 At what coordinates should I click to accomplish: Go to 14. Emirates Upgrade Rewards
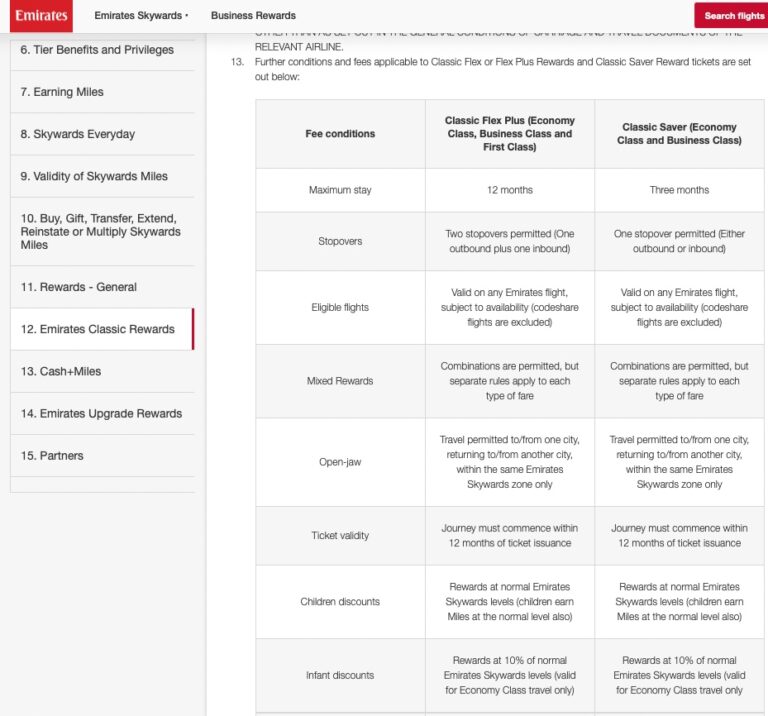point(101,413)
